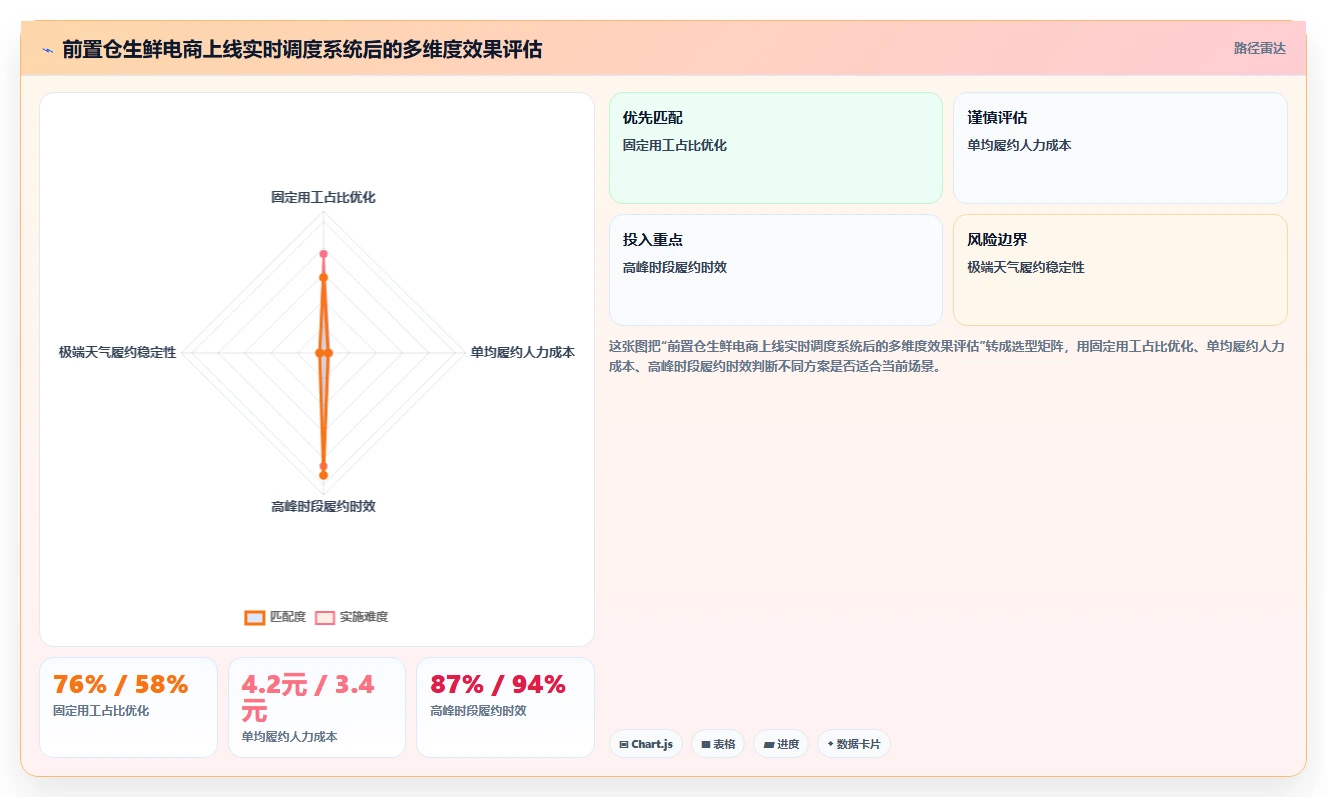Click the 固定用工占比优化 text in 优先匹配 card

(x=675, y=145)
